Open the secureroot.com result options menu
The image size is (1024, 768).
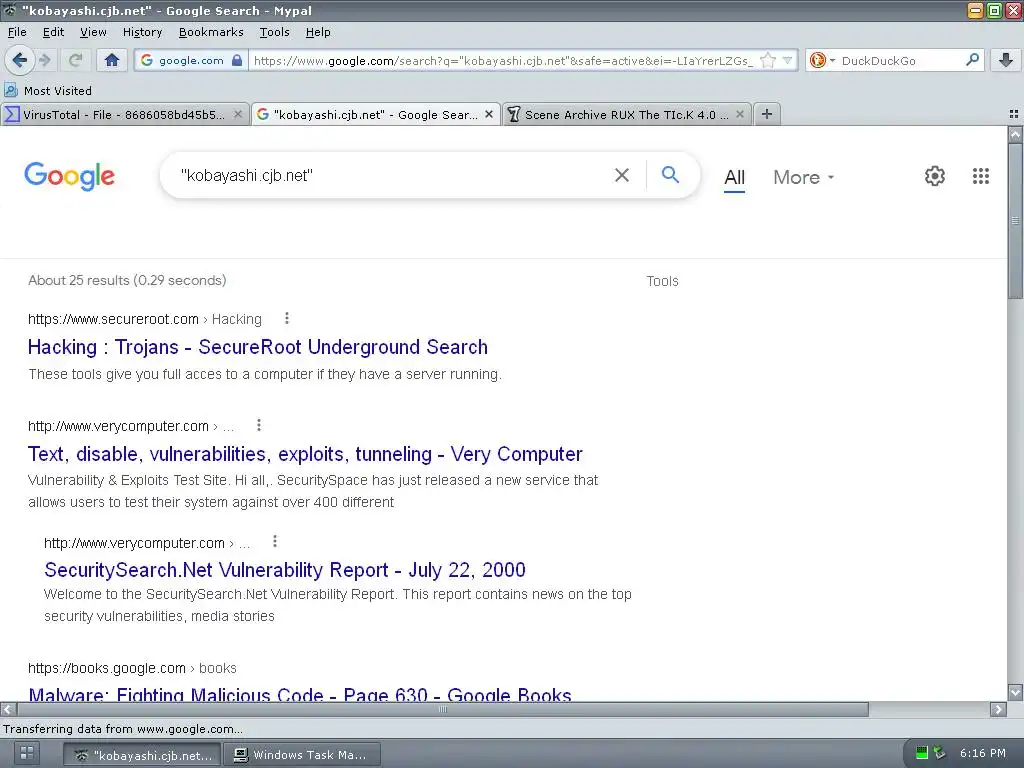tap(287, 318)
